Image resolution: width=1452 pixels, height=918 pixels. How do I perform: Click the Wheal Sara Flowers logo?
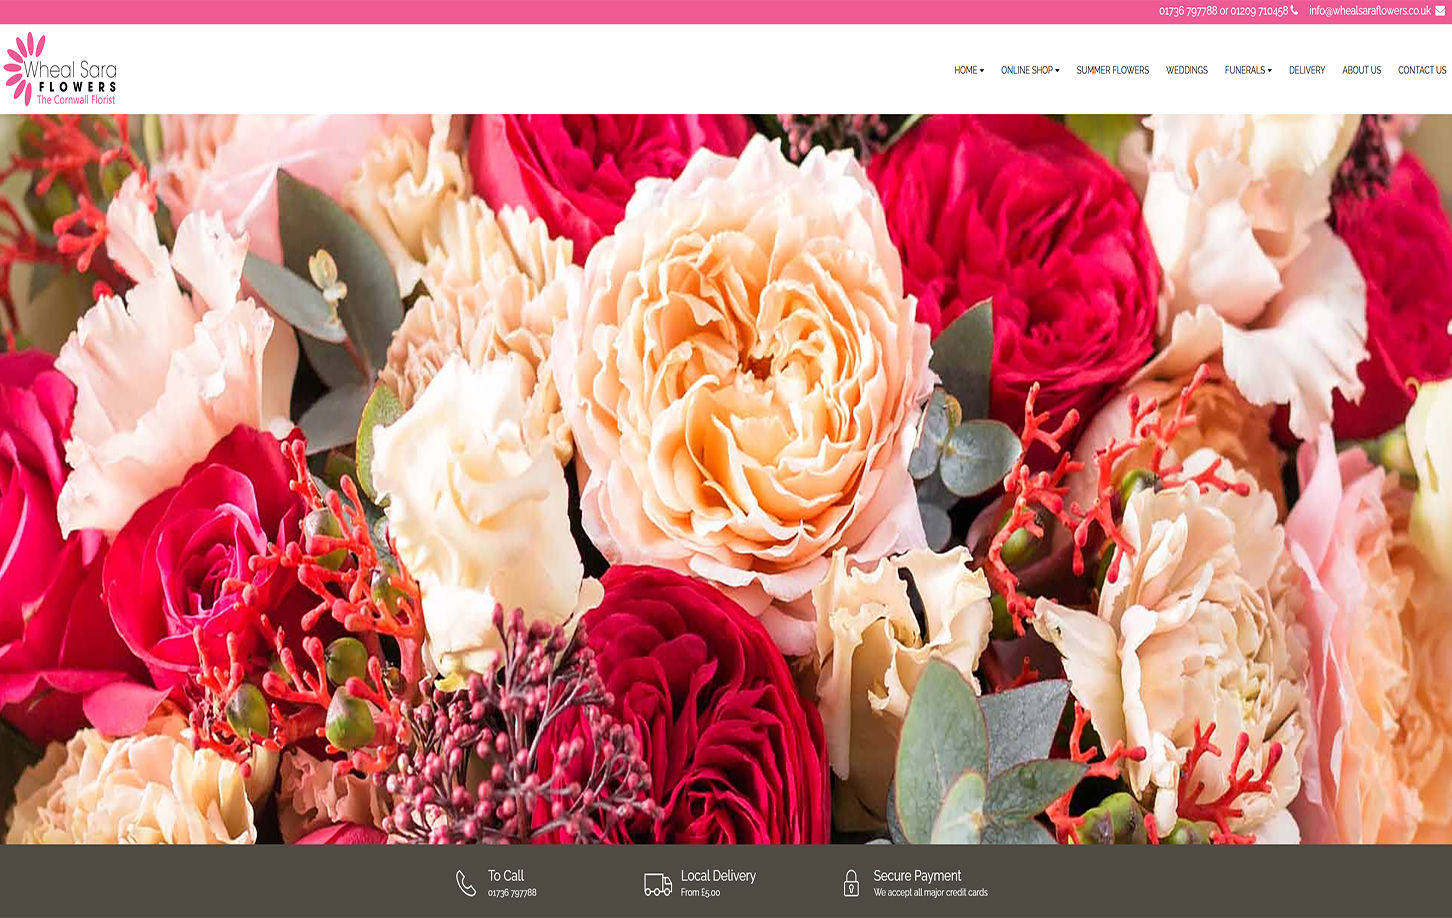(x=62, y=70)
